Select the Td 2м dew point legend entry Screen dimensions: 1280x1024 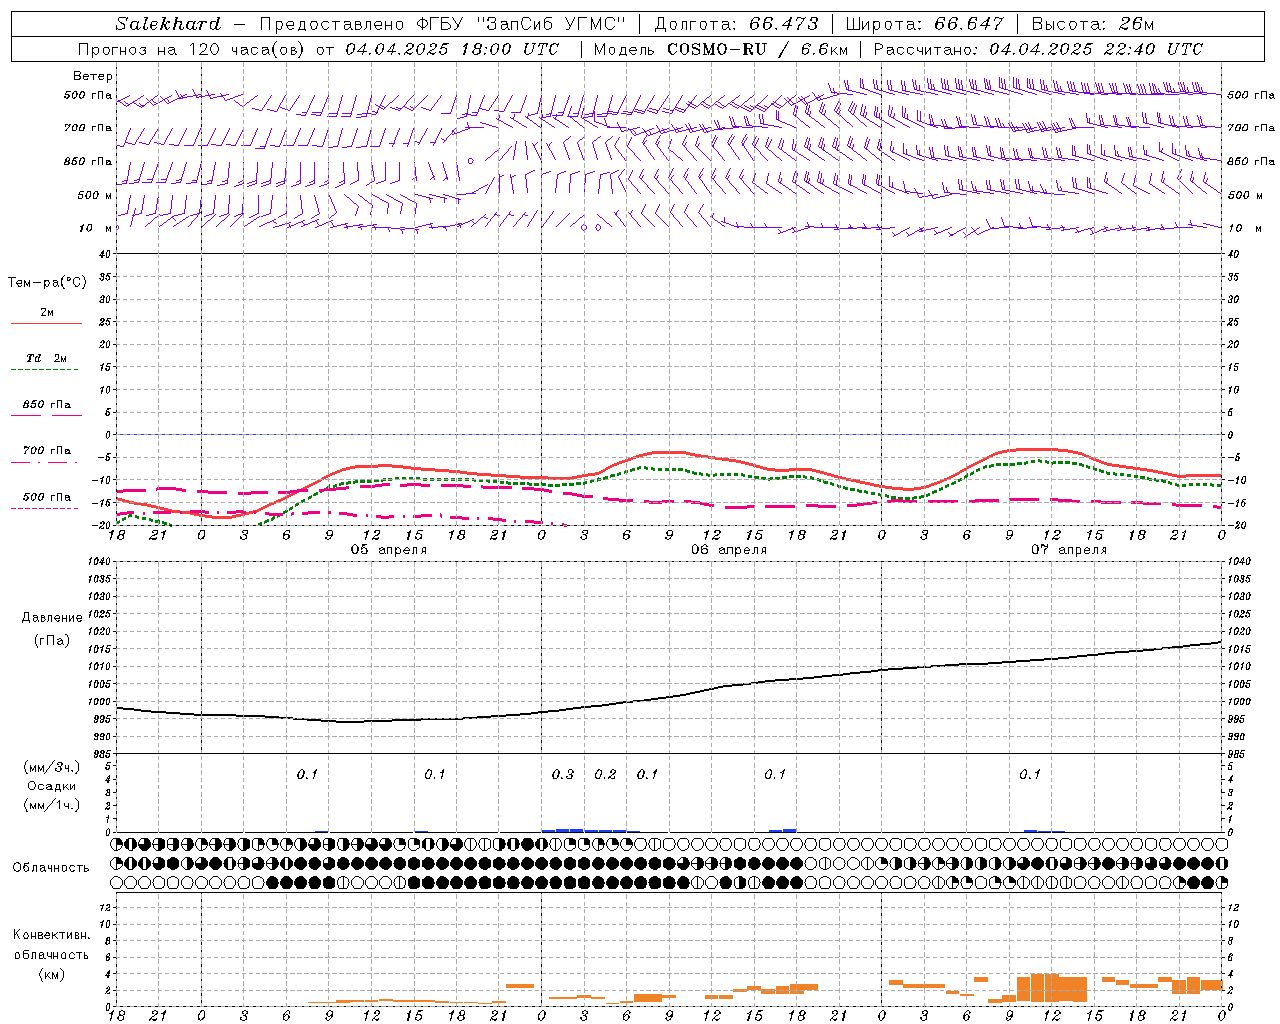point(47,358)
